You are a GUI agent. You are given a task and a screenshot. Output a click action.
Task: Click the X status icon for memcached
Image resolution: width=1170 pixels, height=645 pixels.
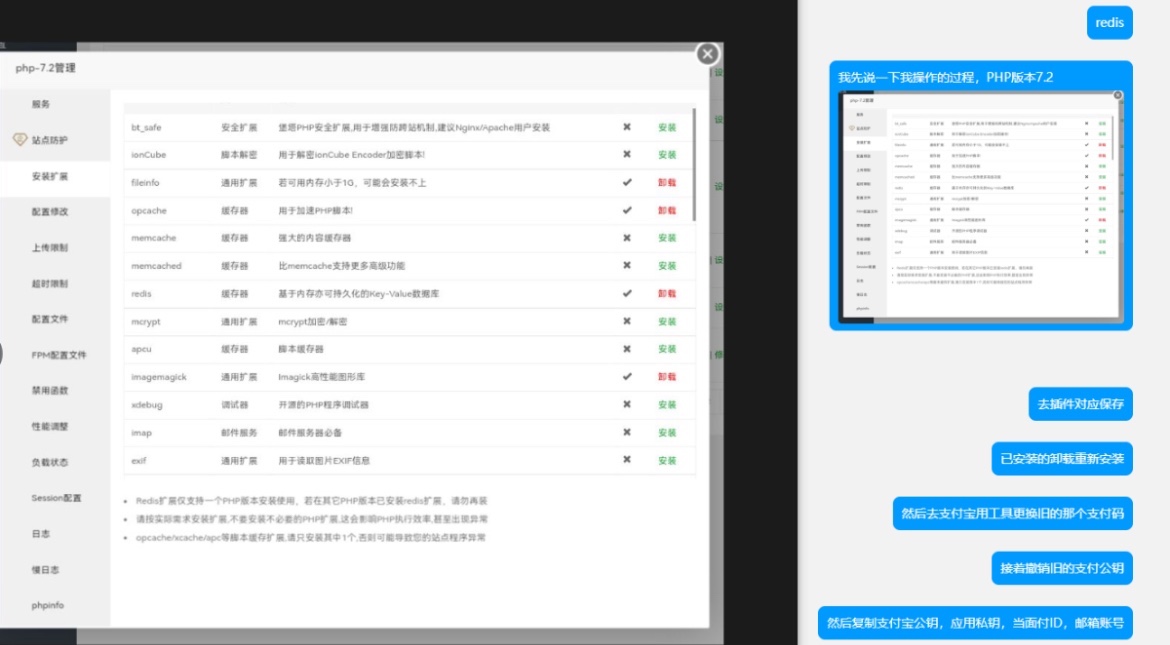(x=627, y=266)
